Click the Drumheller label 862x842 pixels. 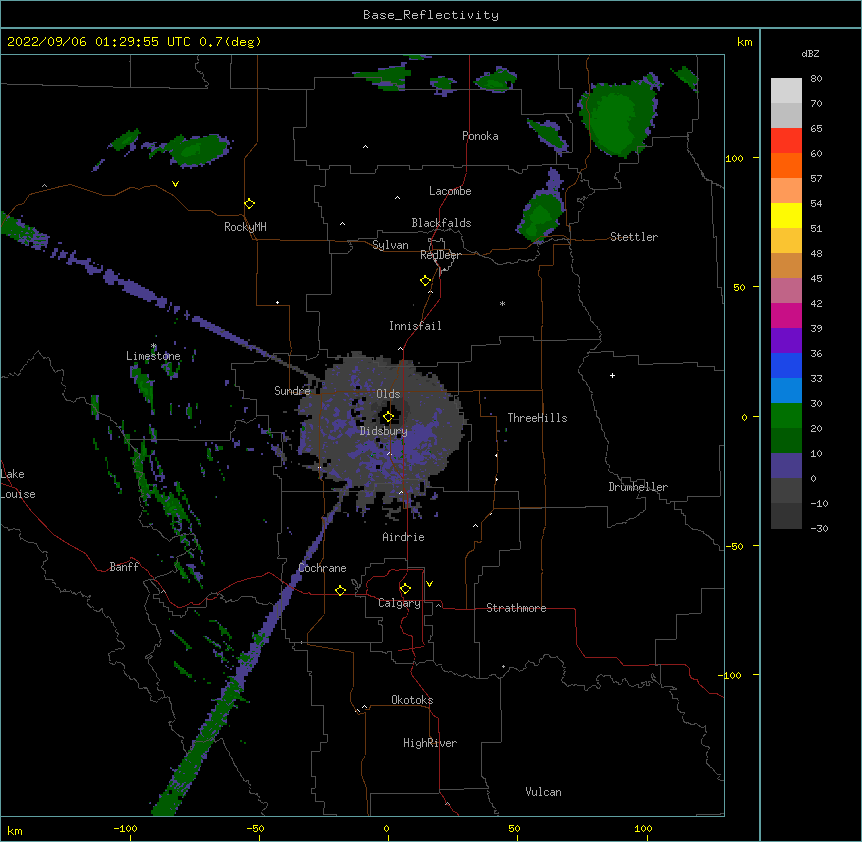[x=638, y=487]
